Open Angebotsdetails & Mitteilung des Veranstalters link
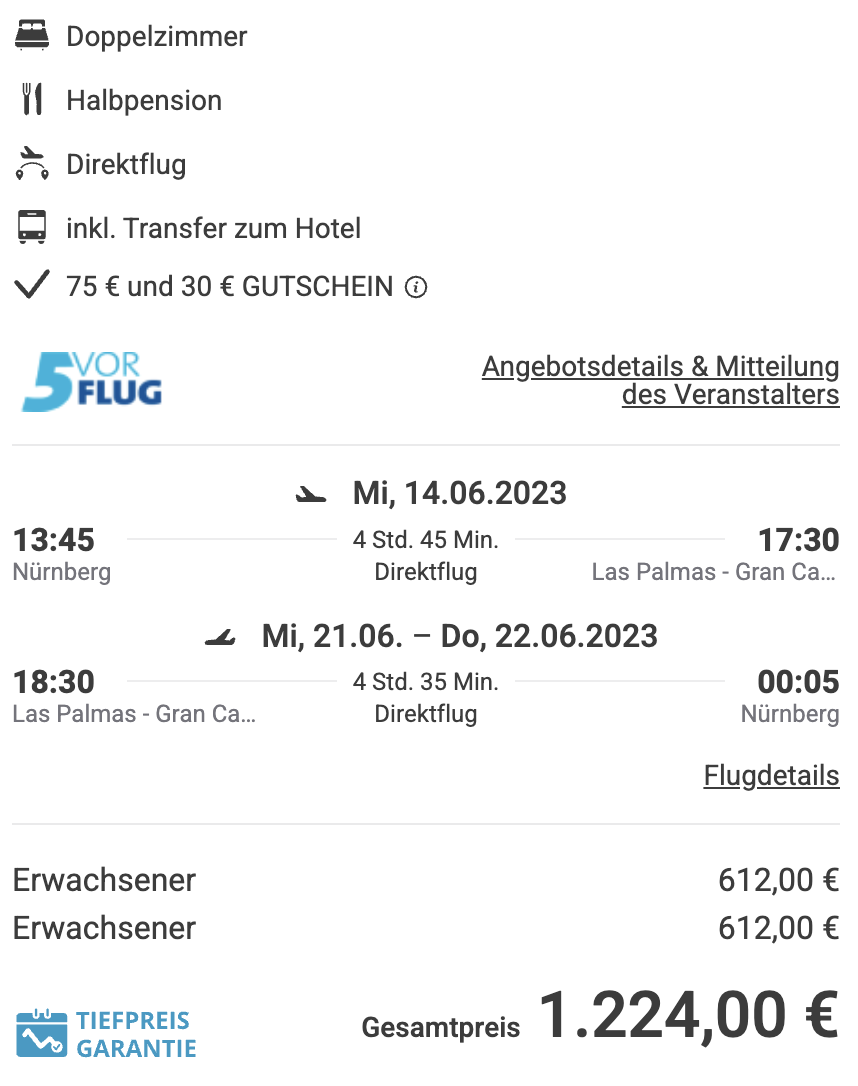This screenshot has width=858, height=1086. [x=661, y=380]
